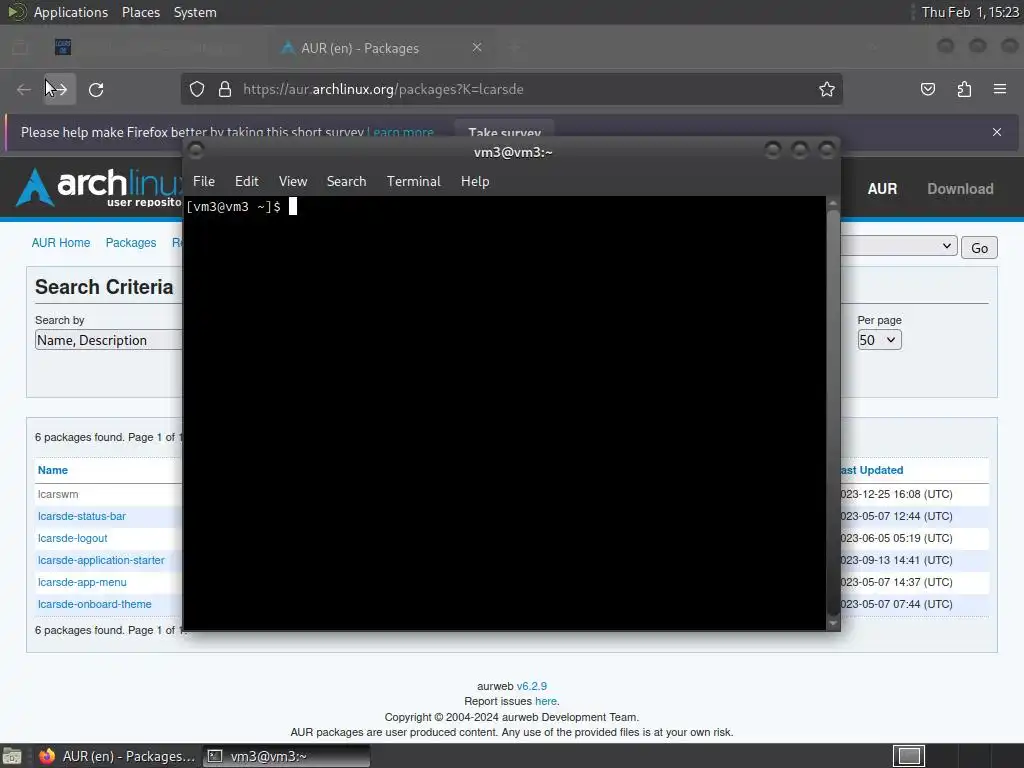Click the terminal window menu button at top-left

coord(196,151)
